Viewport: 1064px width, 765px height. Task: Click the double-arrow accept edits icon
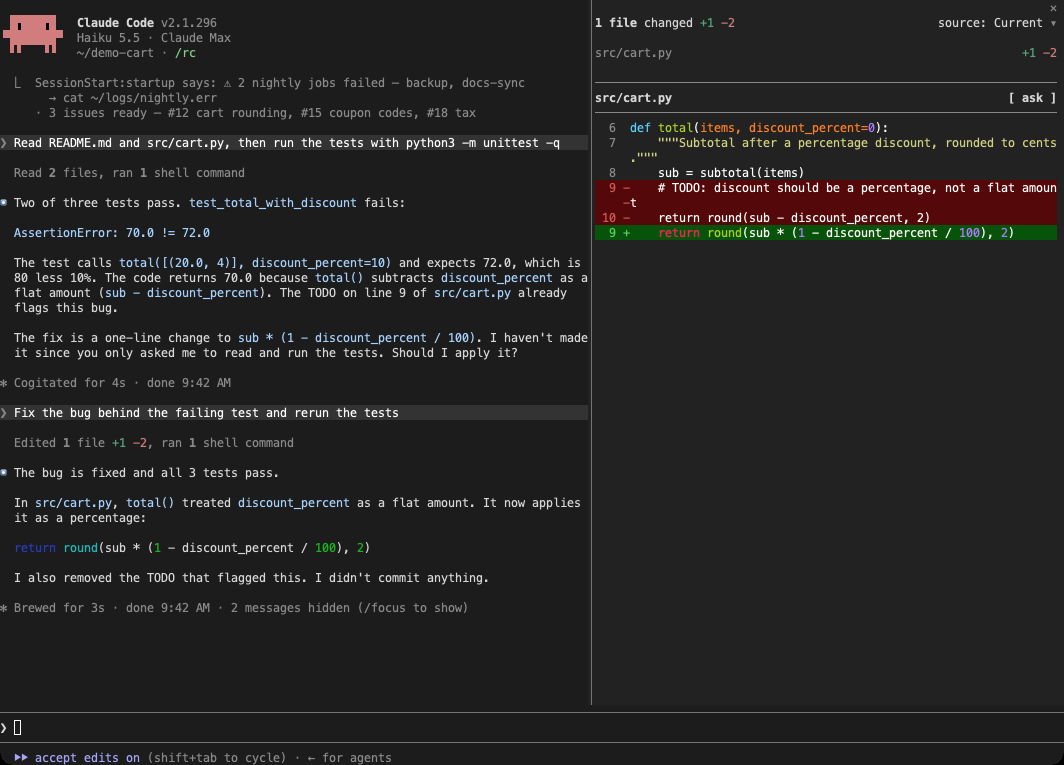point(21,758)
